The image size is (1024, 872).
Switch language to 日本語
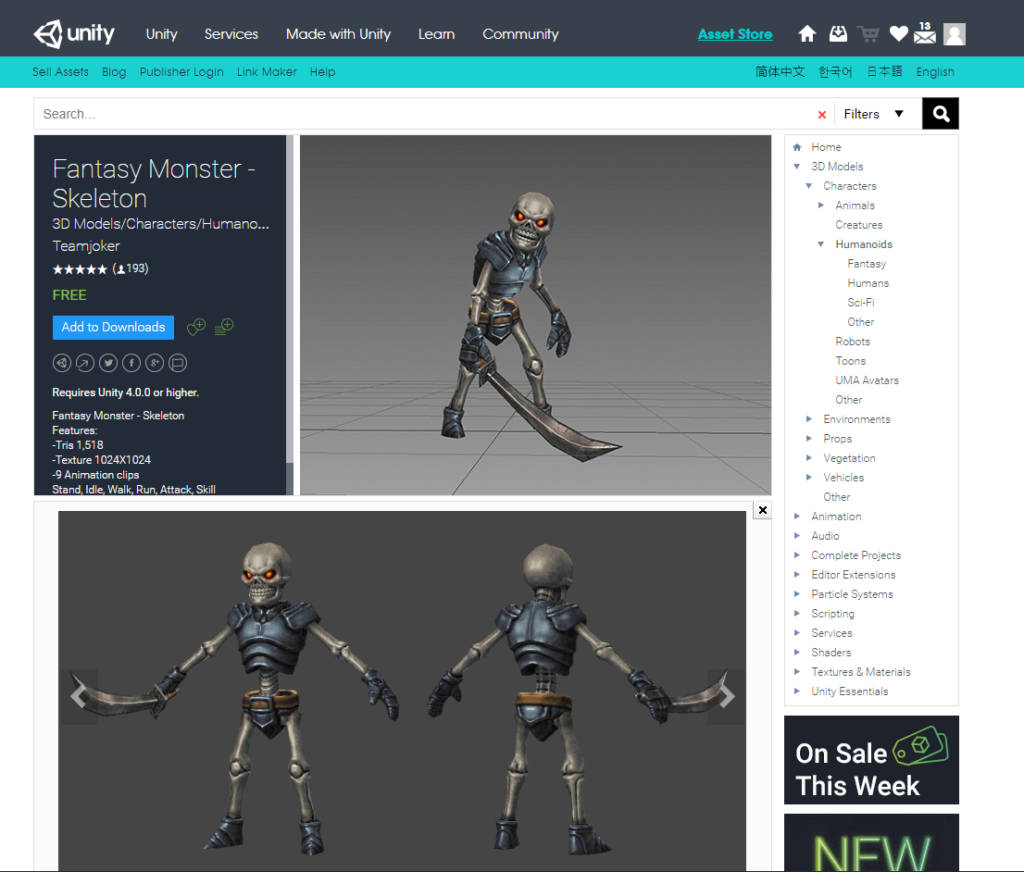point(884,72)
